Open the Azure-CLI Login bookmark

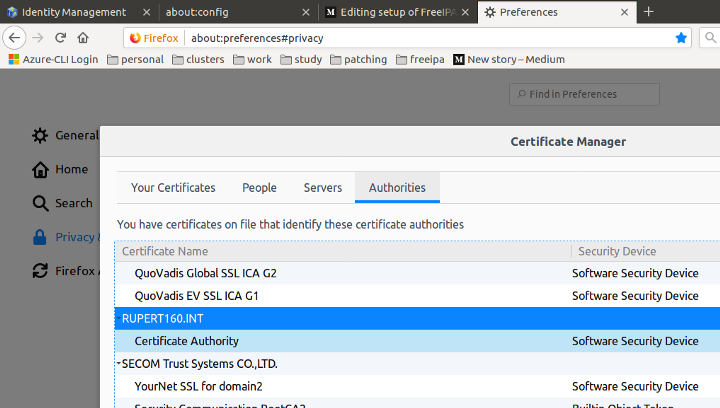pyautogui.click(x=53, y=59)
